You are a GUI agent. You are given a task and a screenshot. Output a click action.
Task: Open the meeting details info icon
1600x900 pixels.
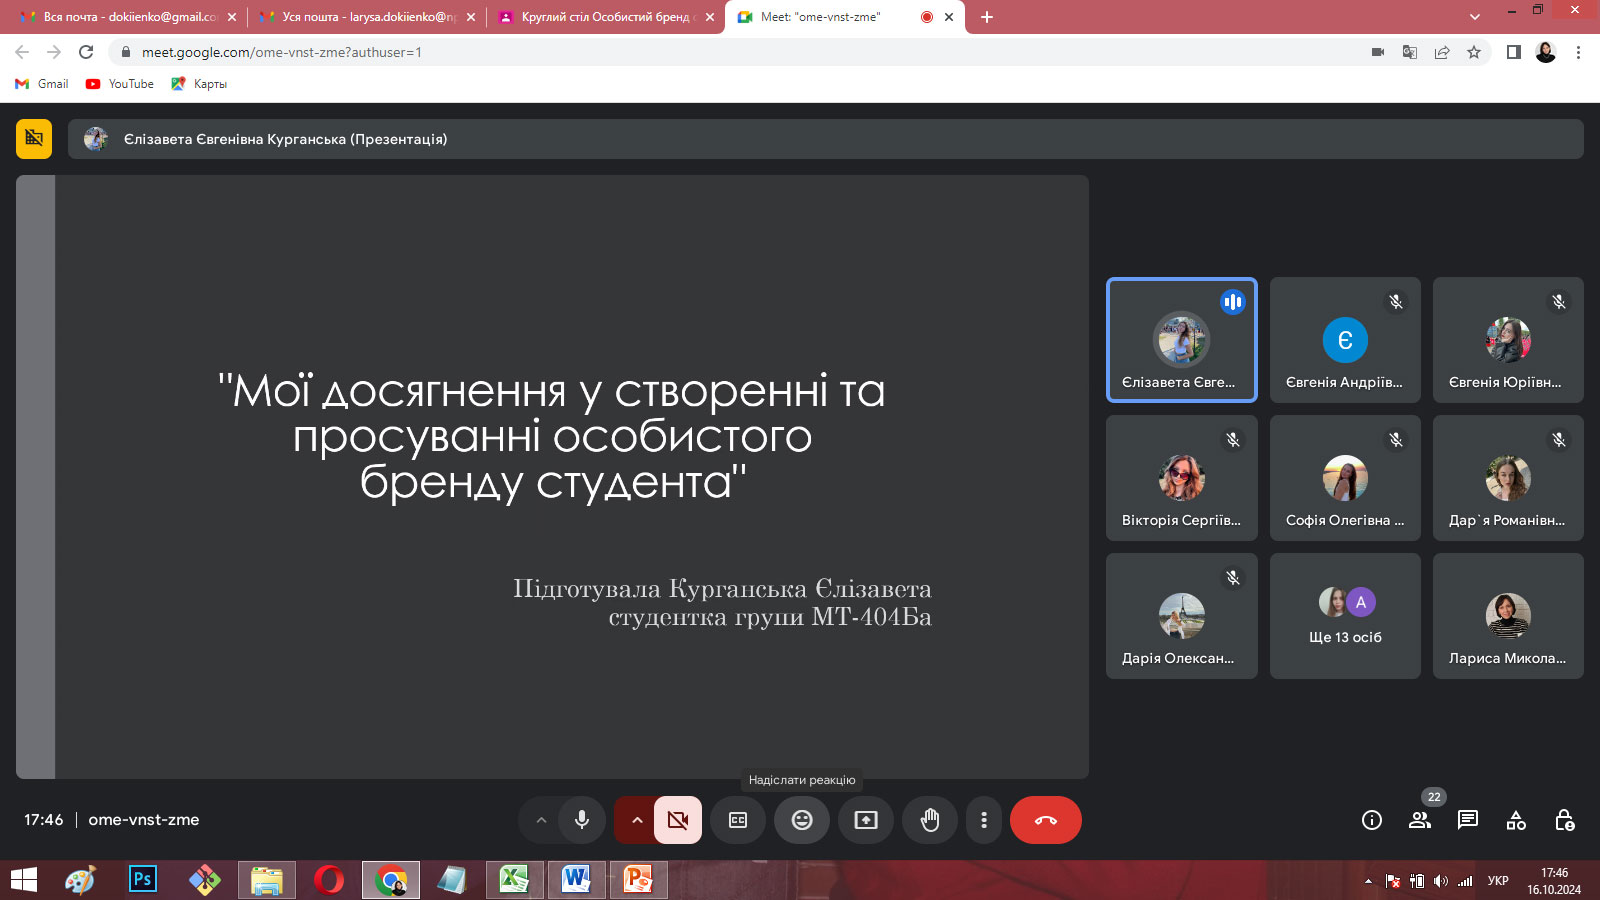click(1372, 820)
